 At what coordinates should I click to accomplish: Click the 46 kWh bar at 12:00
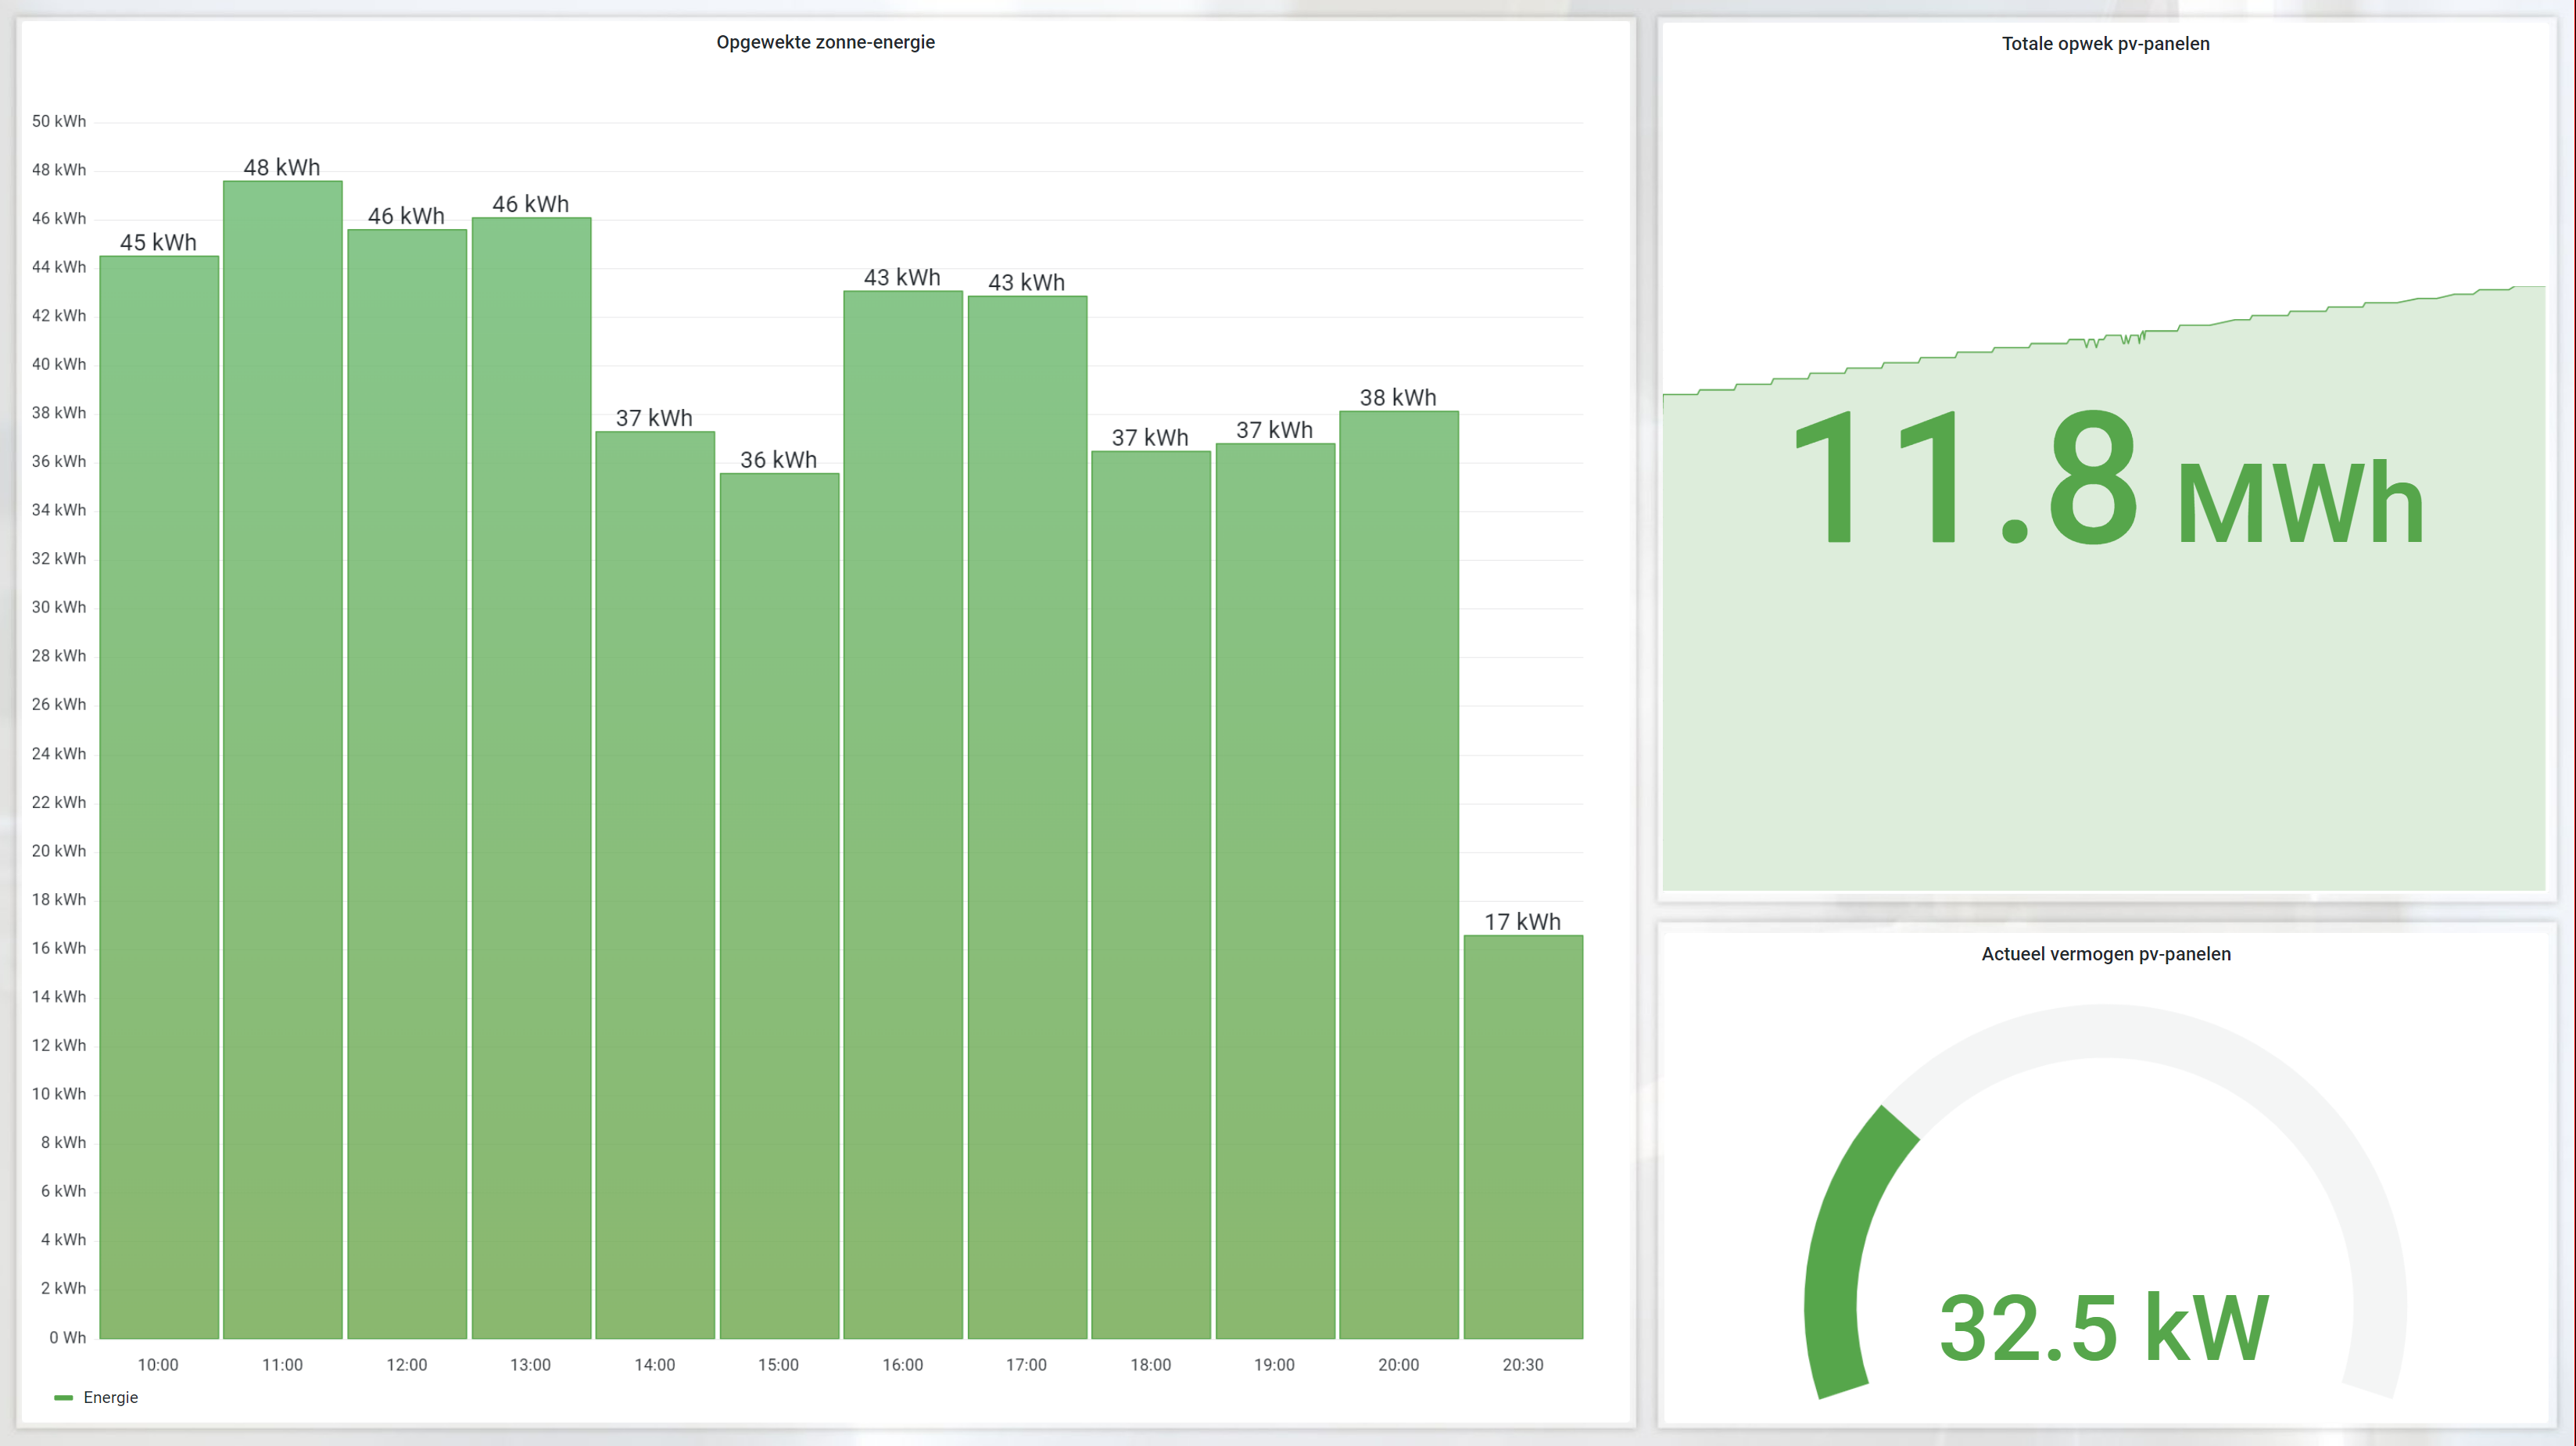click(407, 785)
